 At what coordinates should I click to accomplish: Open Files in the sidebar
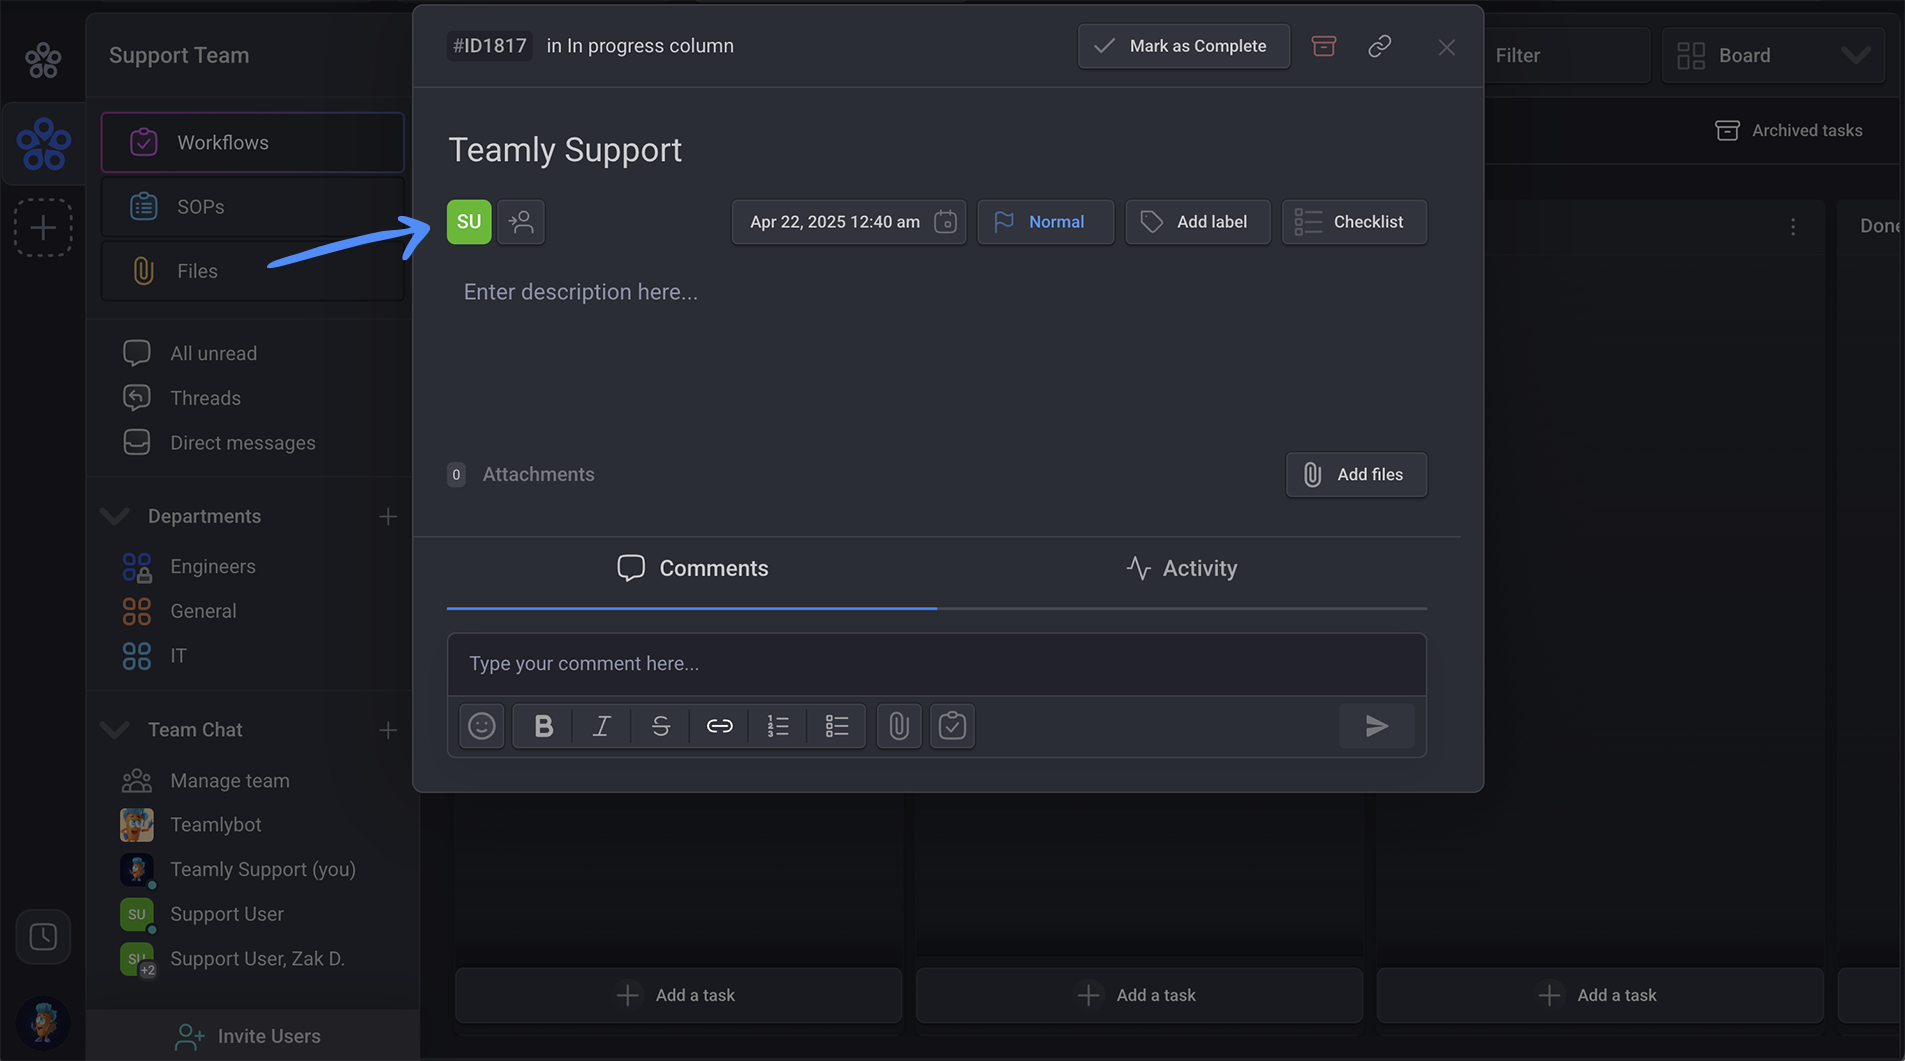pos(253,271)
